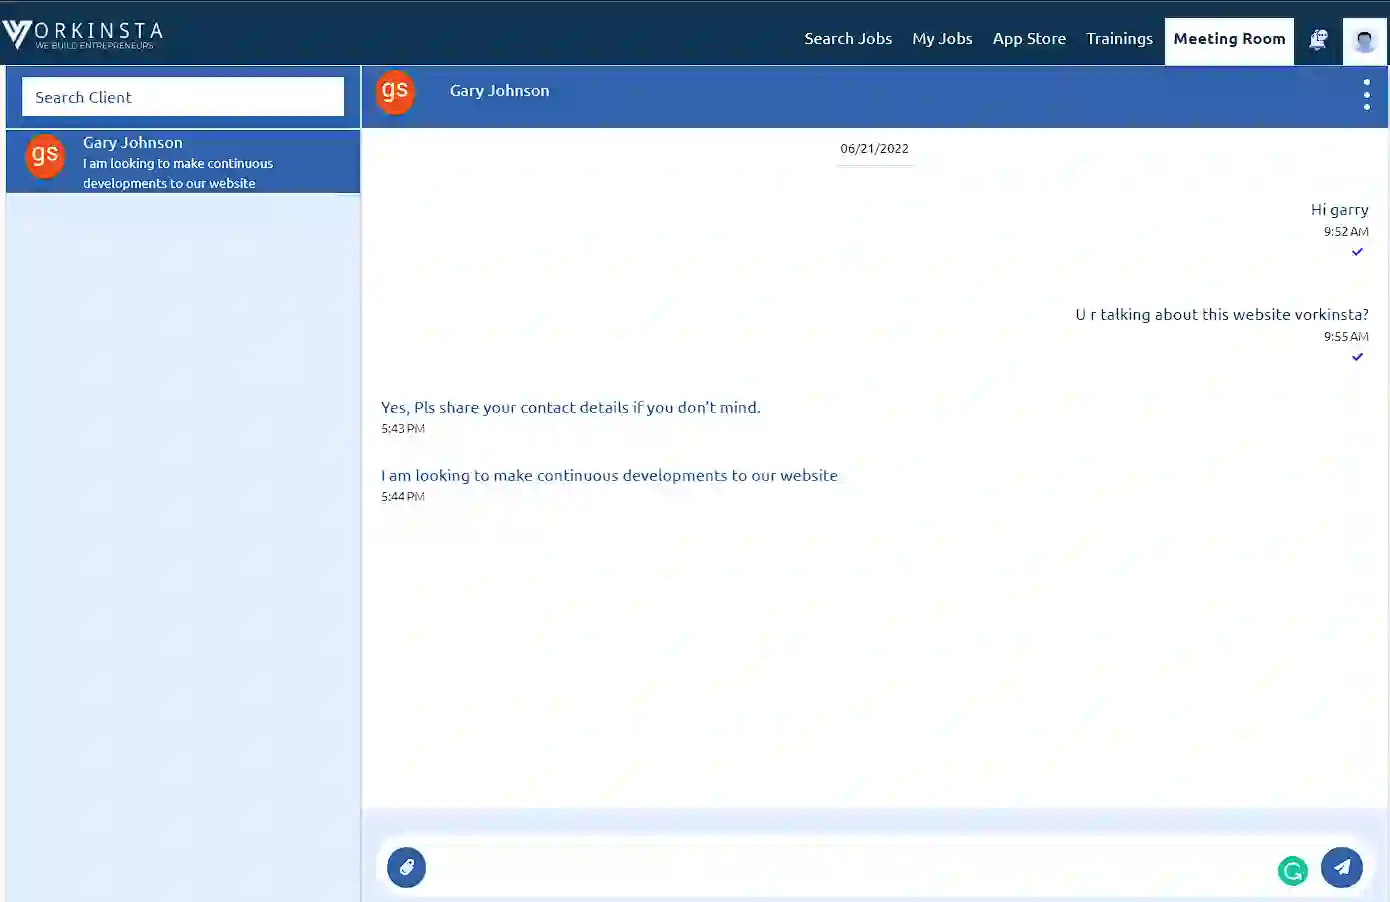Click the 5:43 PM timestamp
Viewport: 1390px width, 902px height.
[x=403, y=429]
